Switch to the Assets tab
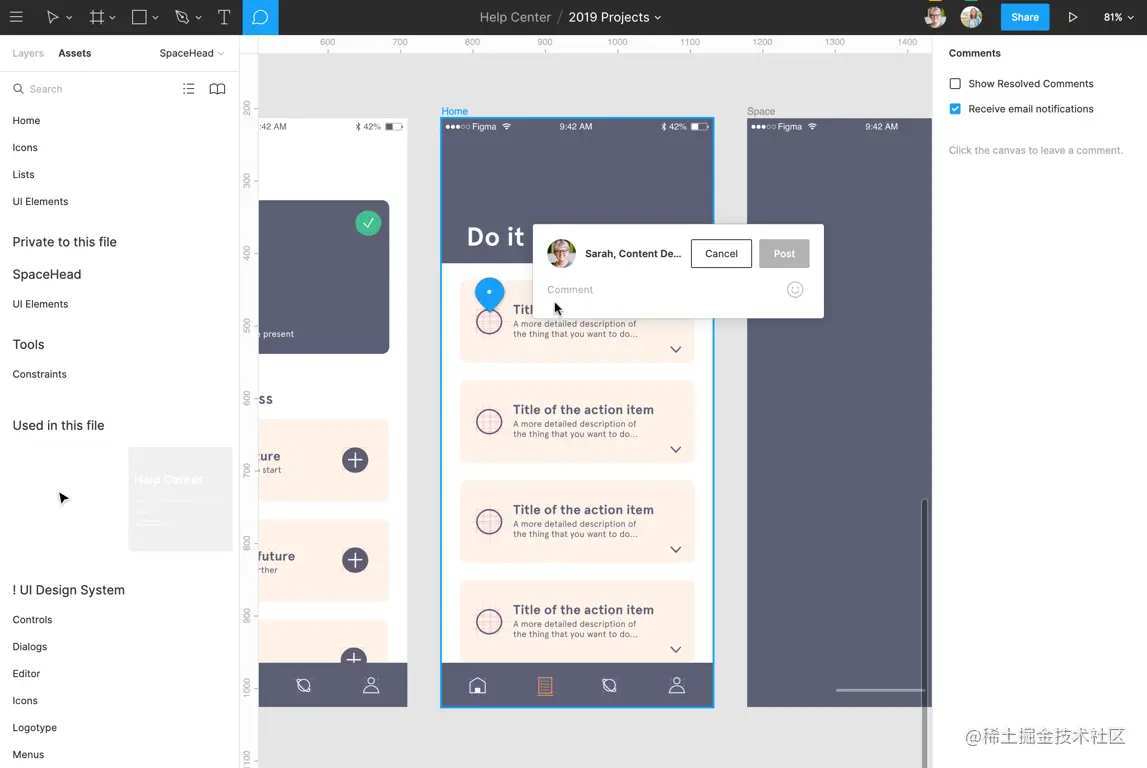1147x768 pixels. point(75,53)
